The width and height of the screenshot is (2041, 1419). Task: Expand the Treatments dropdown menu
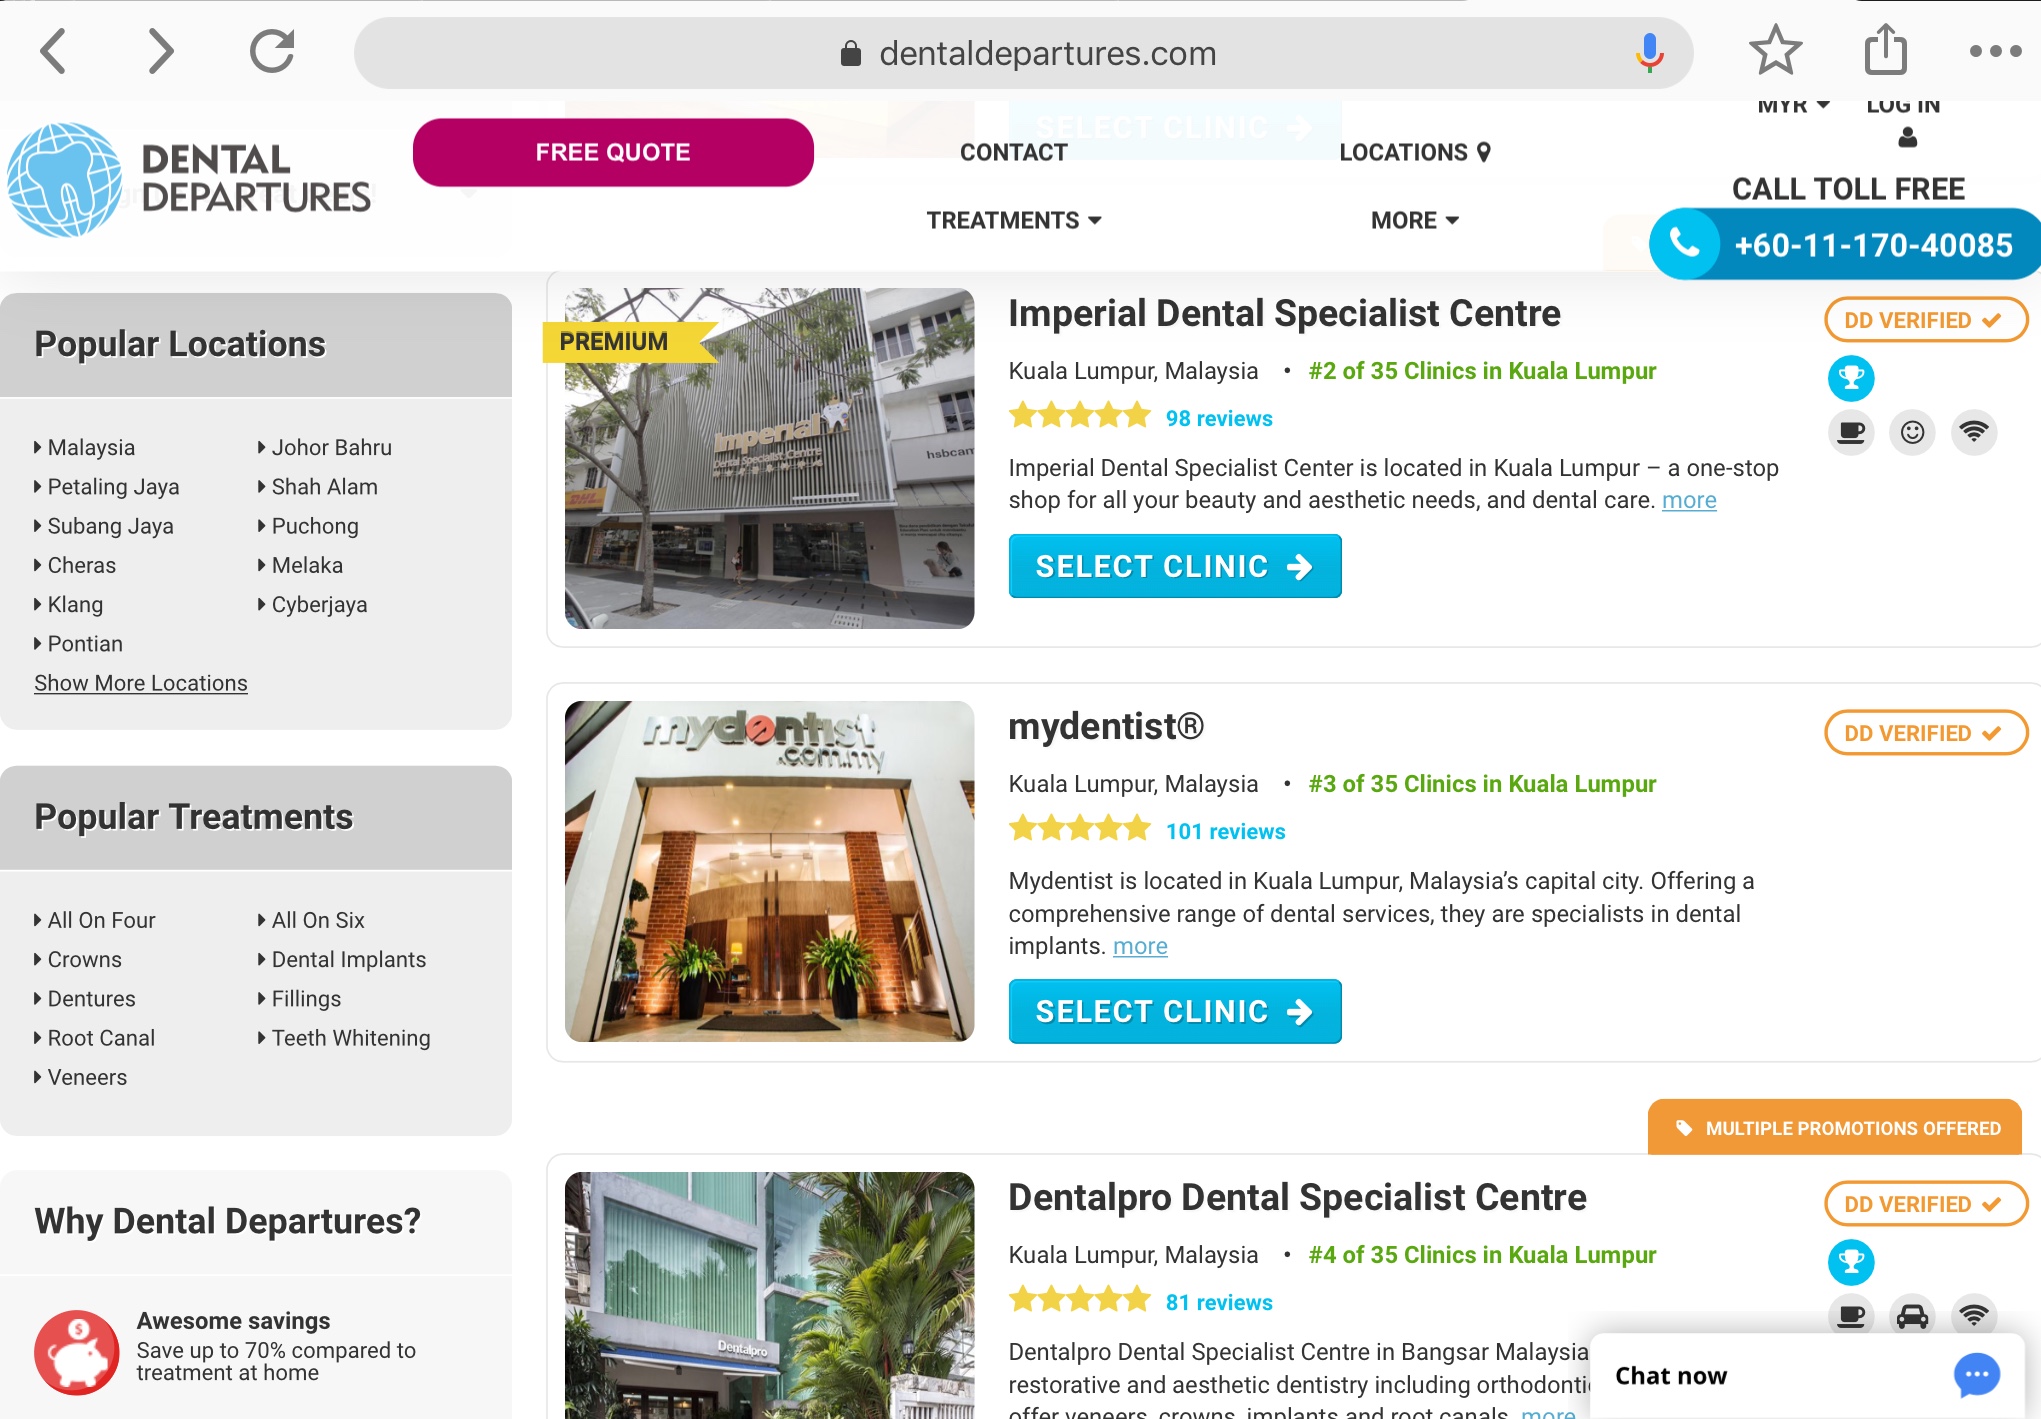point(1014,220)
